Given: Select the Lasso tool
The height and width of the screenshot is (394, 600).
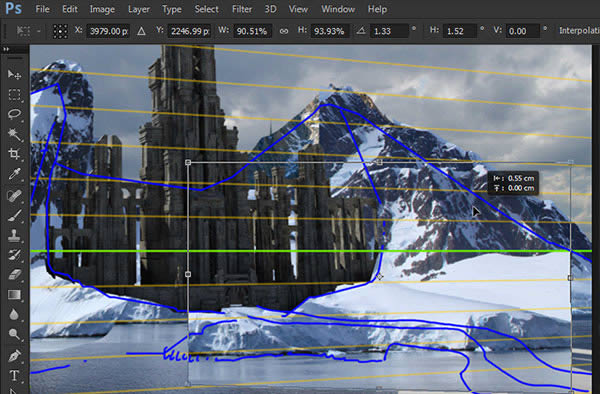Looking at the screenshot, I should (14, 114).
